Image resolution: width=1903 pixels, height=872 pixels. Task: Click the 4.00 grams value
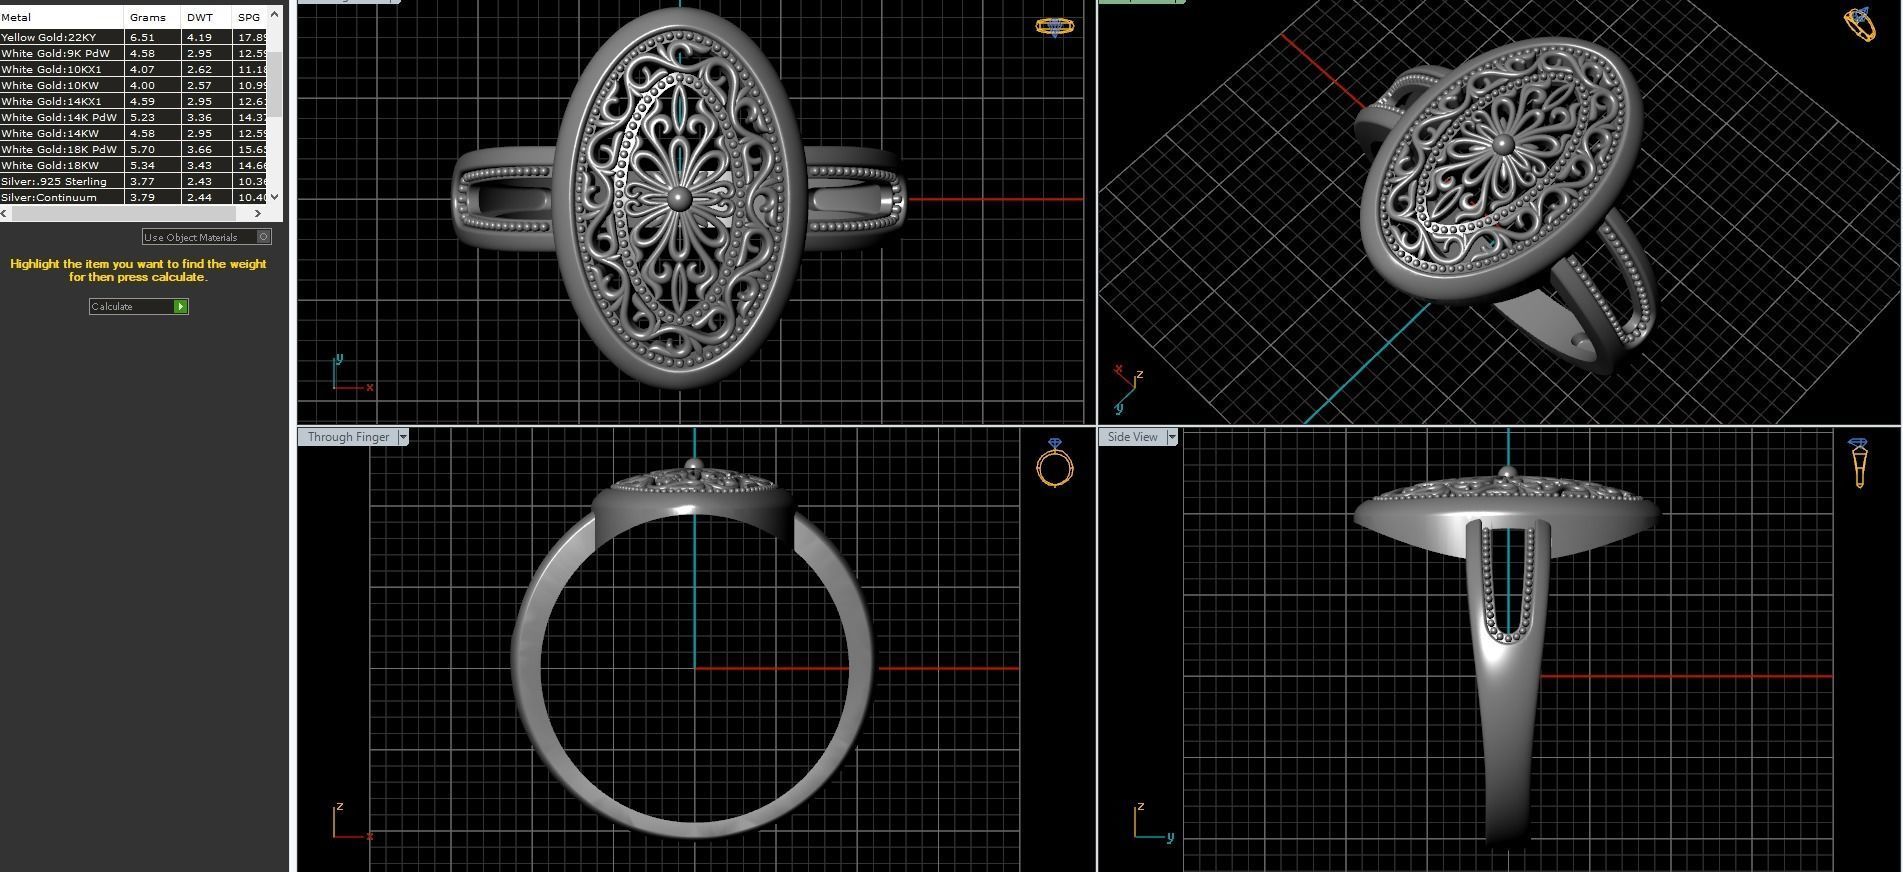tap(142, 85)
